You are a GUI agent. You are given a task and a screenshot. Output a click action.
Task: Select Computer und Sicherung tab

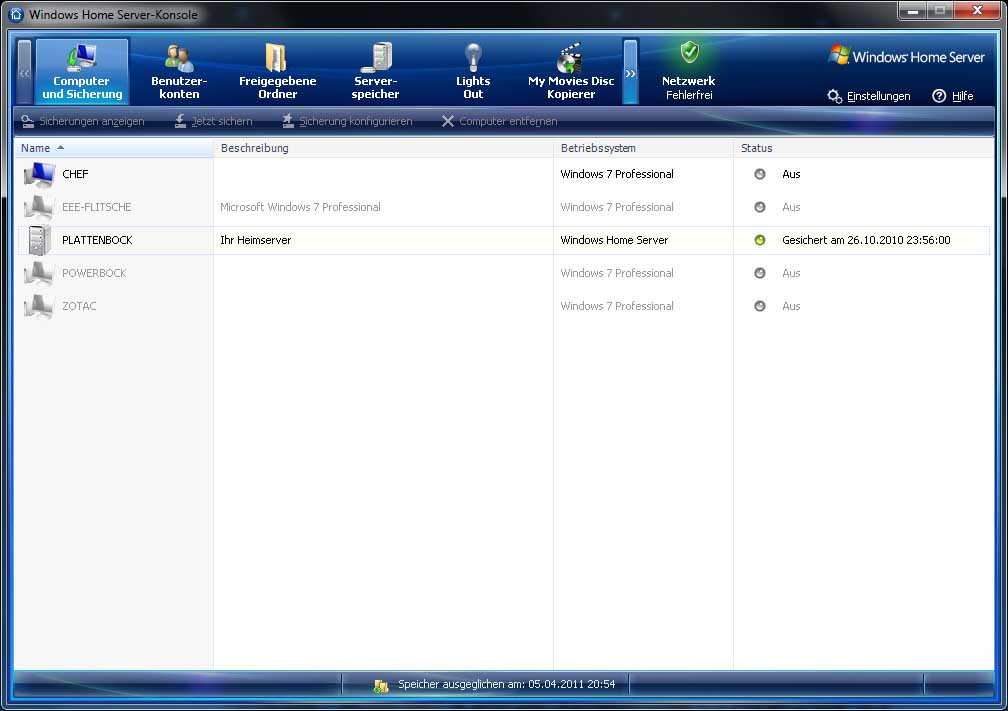(x=82, y=71)
